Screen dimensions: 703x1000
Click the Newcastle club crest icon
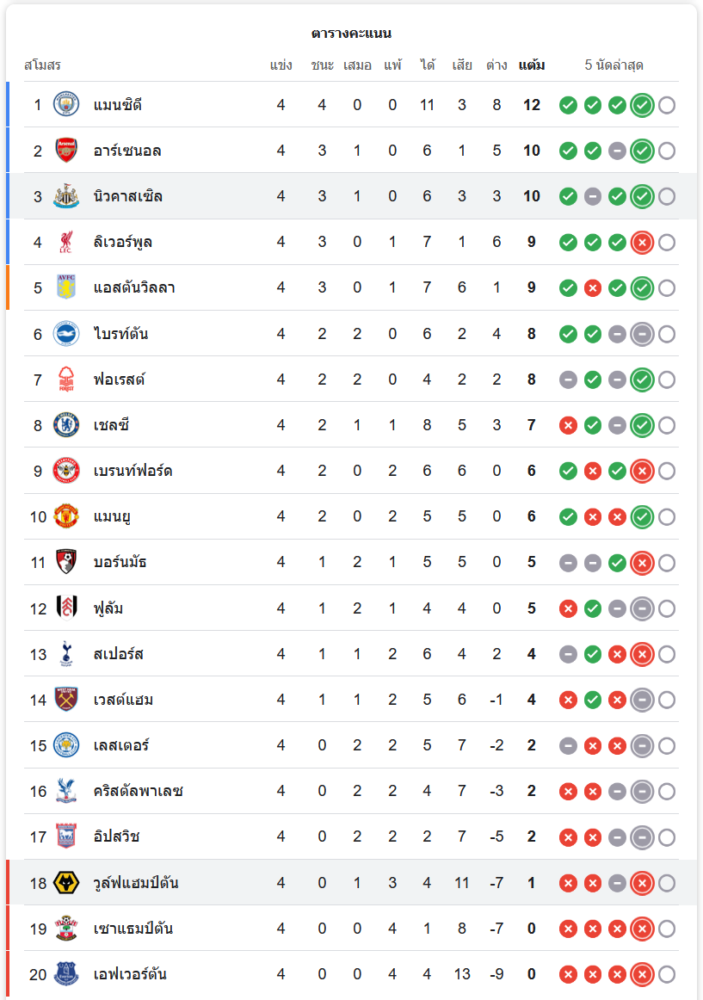click(66, 197)
